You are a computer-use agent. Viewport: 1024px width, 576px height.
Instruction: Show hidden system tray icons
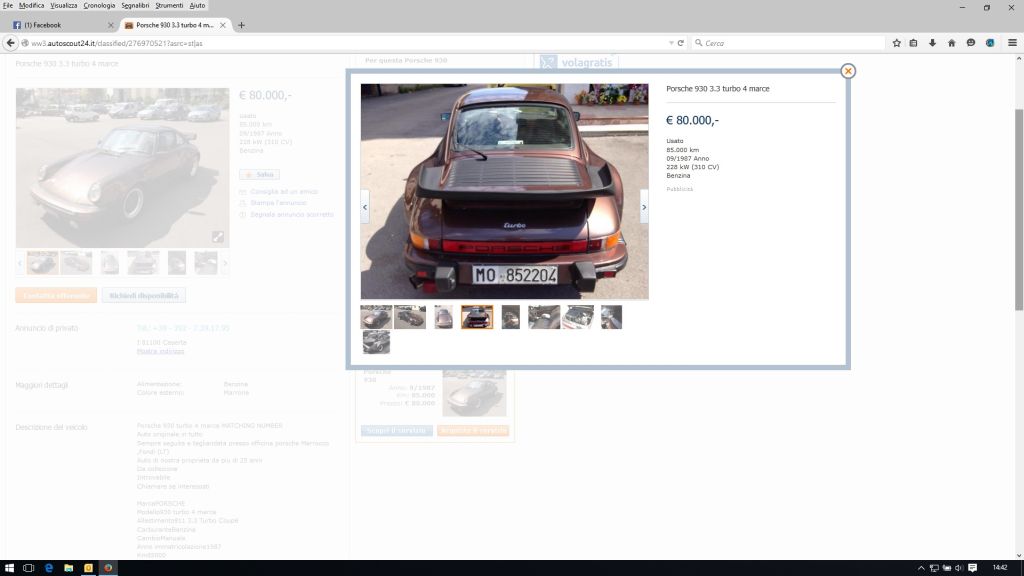point(921,568)
